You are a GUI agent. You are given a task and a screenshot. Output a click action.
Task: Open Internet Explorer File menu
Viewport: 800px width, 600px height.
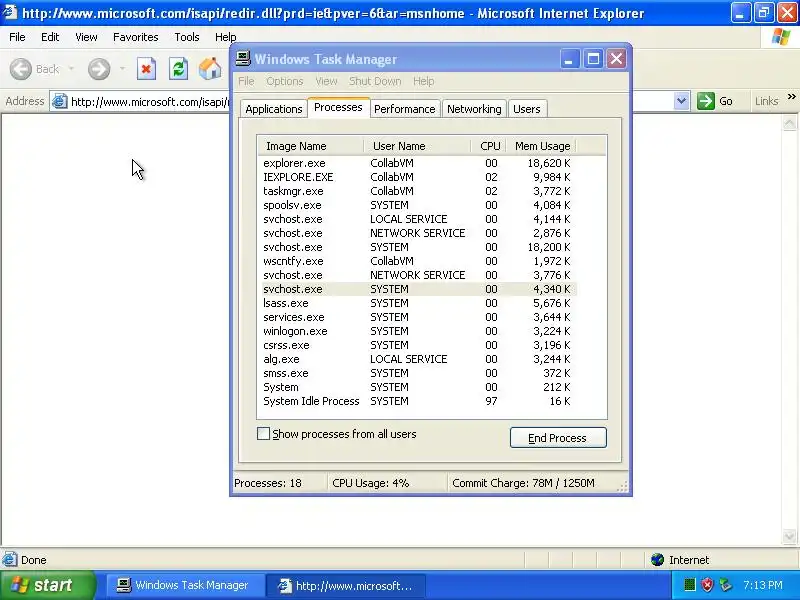coord(17,37)
